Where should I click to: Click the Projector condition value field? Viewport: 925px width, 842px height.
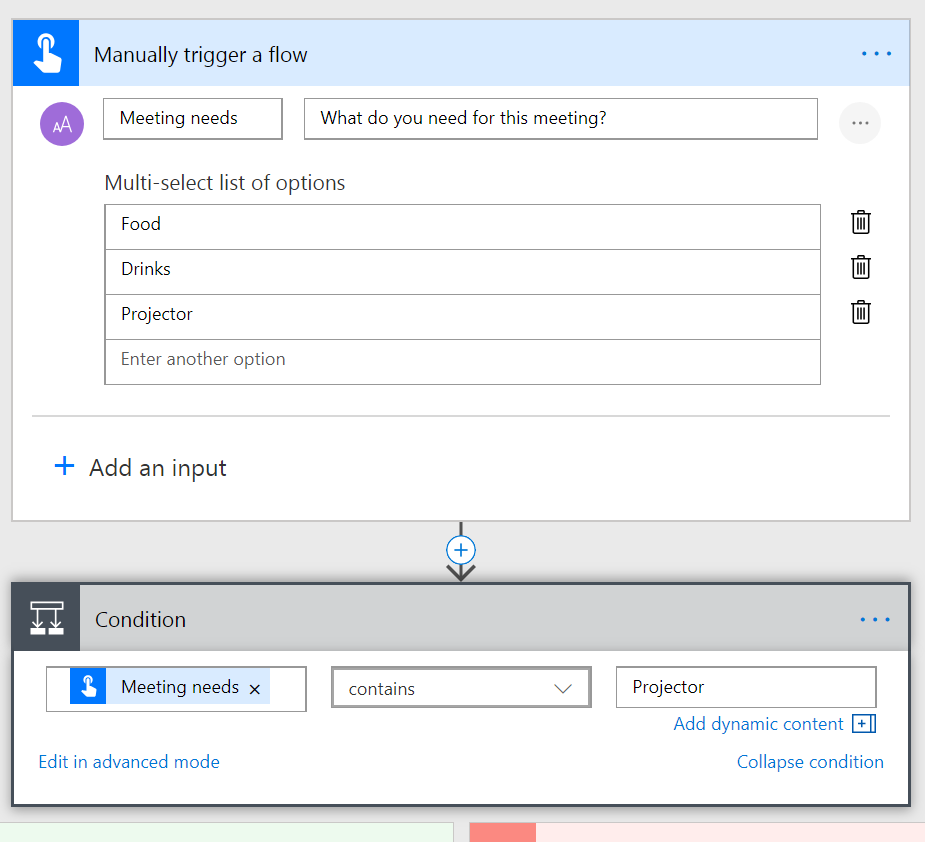click(745, 687)
